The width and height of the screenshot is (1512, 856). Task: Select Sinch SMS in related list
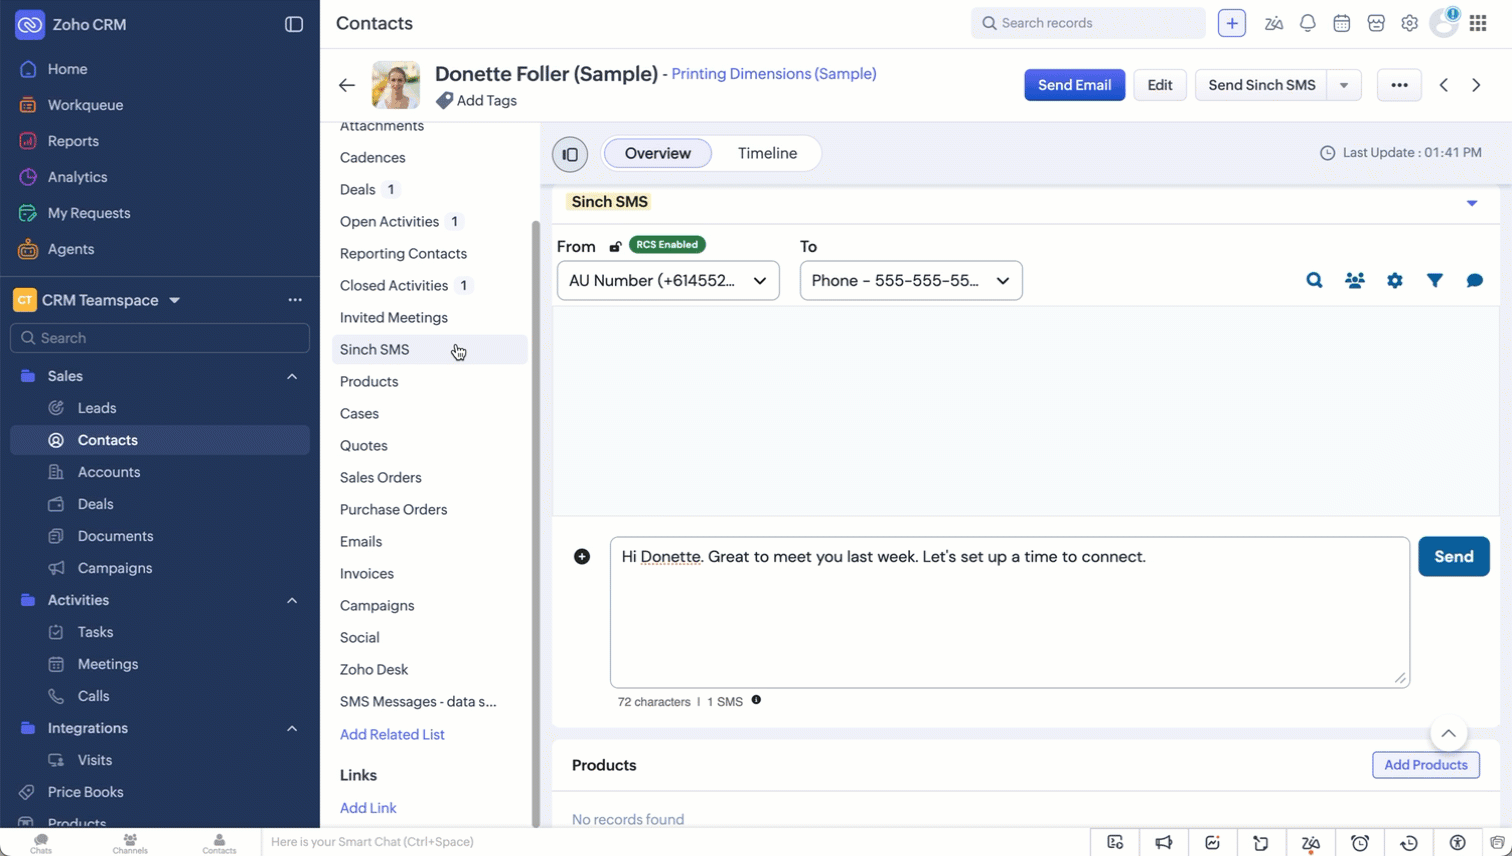[x=429, y=350]
